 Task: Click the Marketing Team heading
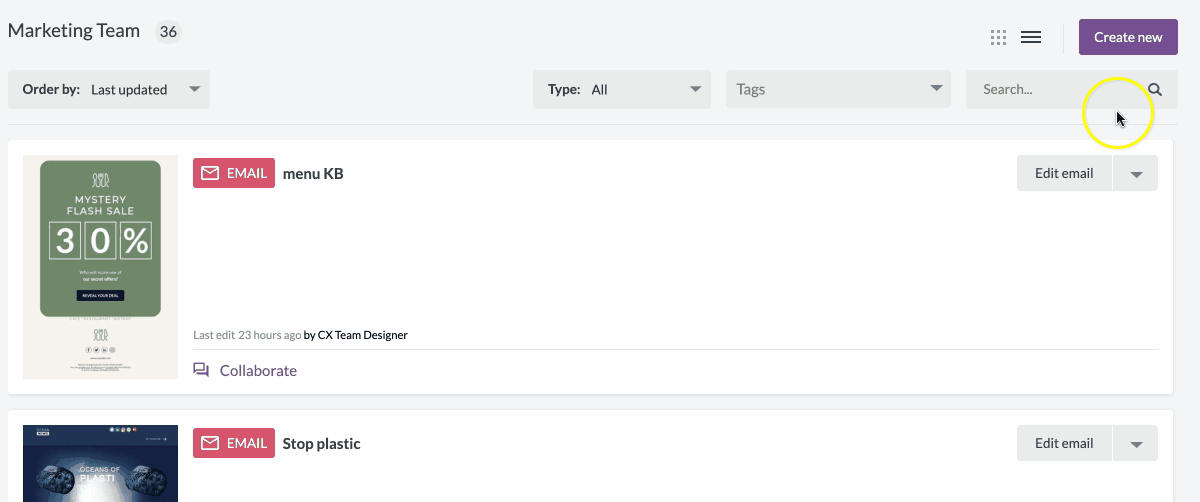tap(74, 30)
